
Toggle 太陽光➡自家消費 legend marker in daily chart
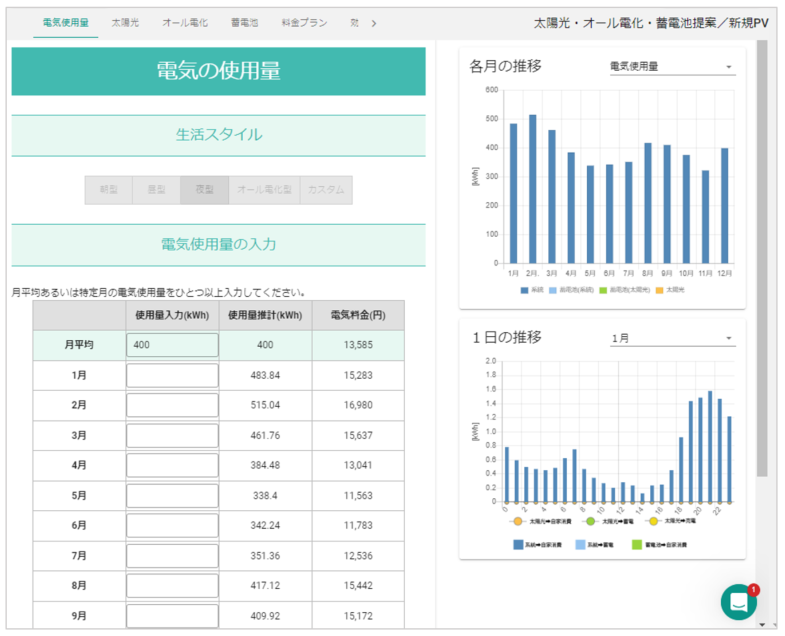tap(517, 521)
